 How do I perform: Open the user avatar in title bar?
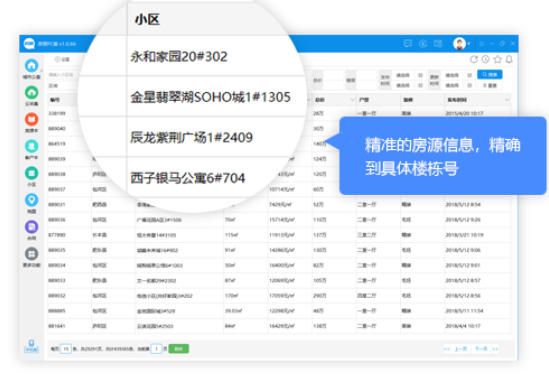(x=459, y=43)
